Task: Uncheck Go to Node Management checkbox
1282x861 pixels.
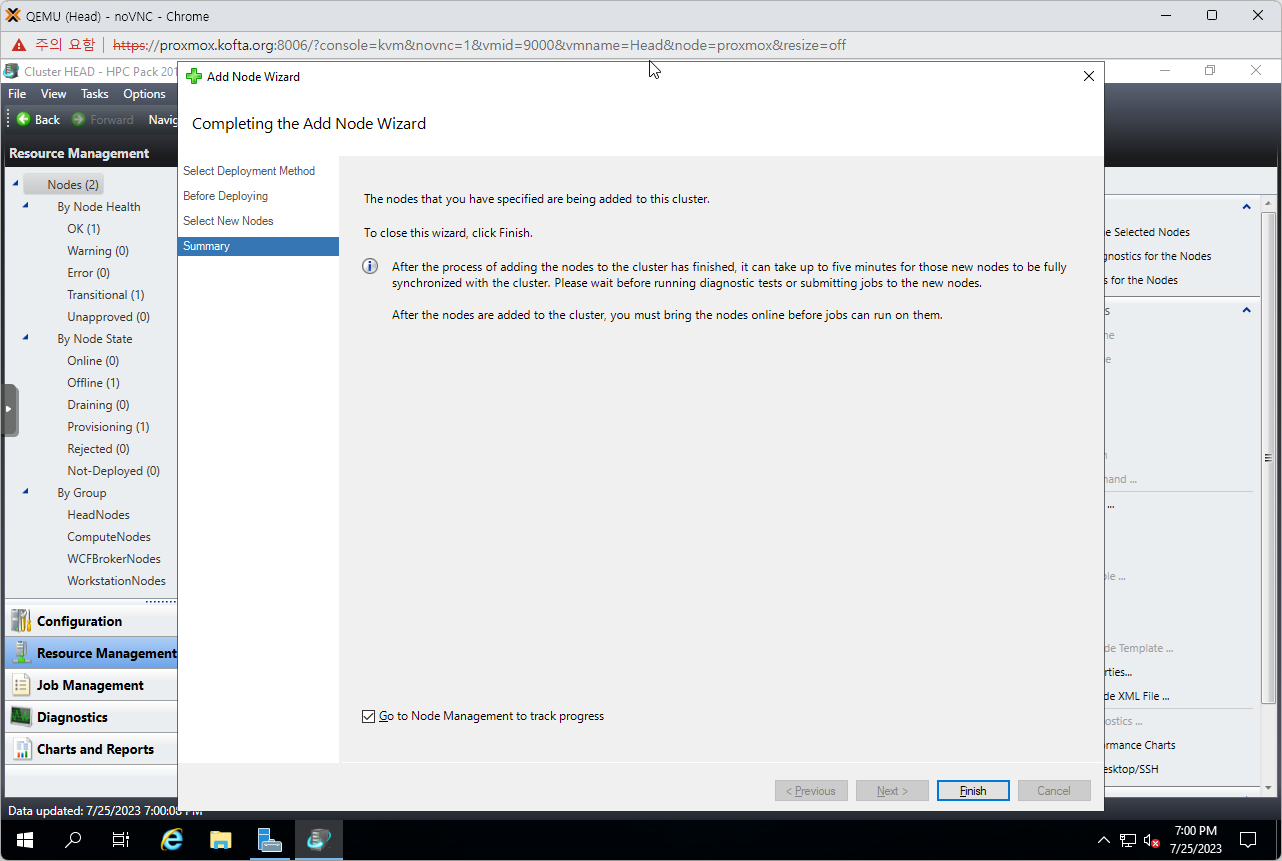Action: click(x=369, y=716)
